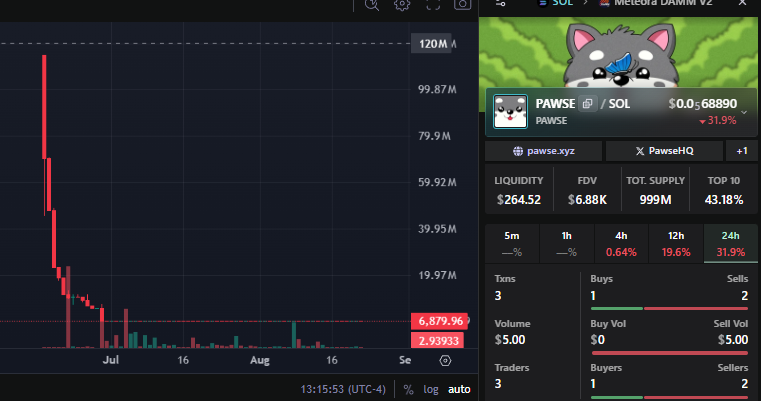The width and height of the screenshot is (761, 401).
Task: Select the 24h timeframe tab
Action: pos(731,244)
